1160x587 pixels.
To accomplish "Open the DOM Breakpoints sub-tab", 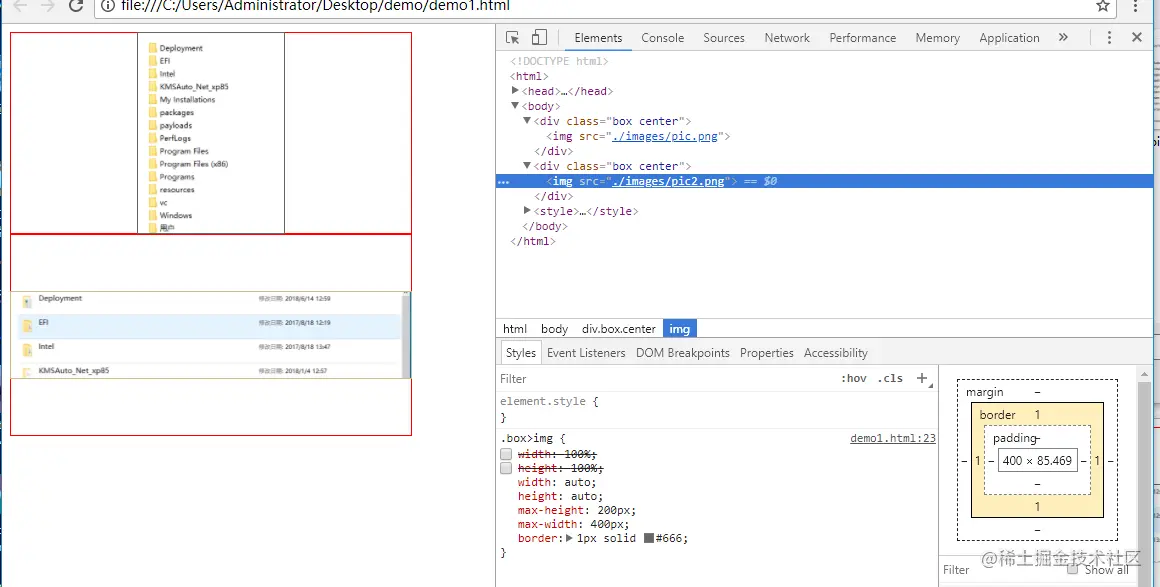I will 683,353.
